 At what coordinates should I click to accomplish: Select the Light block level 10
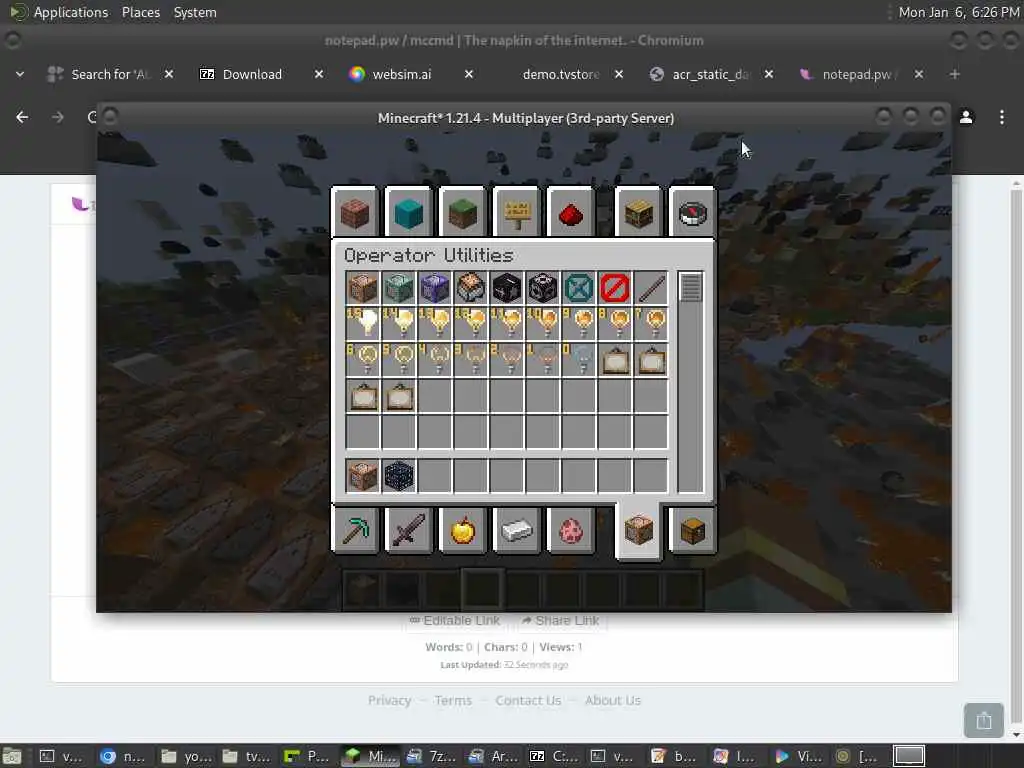pos(543,324)
